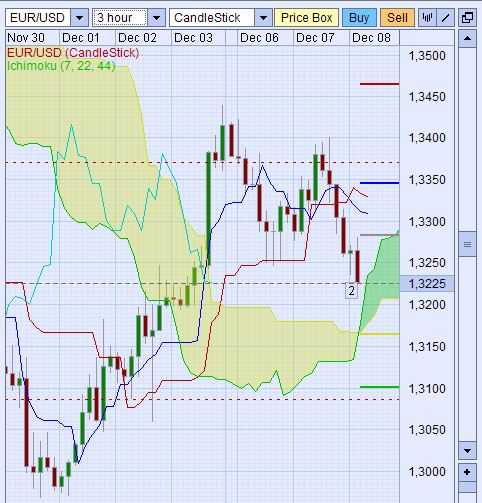
Task: Select the EUR/USD symbol field
Action: point(38,18)
